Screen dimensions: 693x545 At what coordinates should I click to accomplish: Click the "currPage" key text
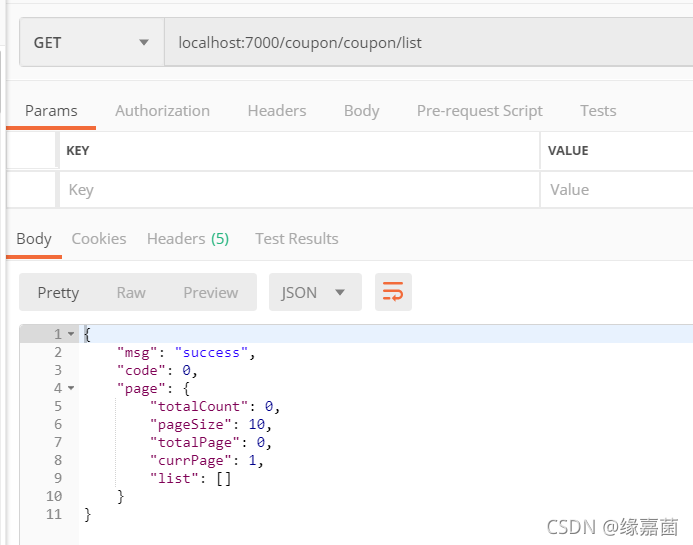coord(190,460)
